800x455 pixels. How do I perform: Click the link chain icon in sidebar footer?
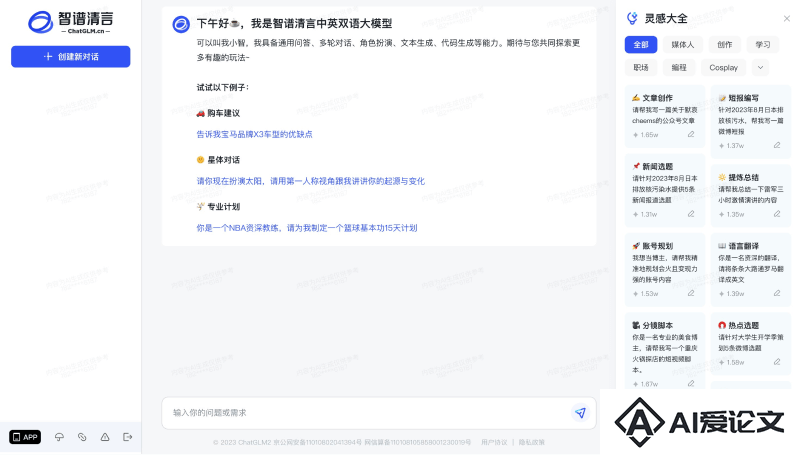point(82,437)
